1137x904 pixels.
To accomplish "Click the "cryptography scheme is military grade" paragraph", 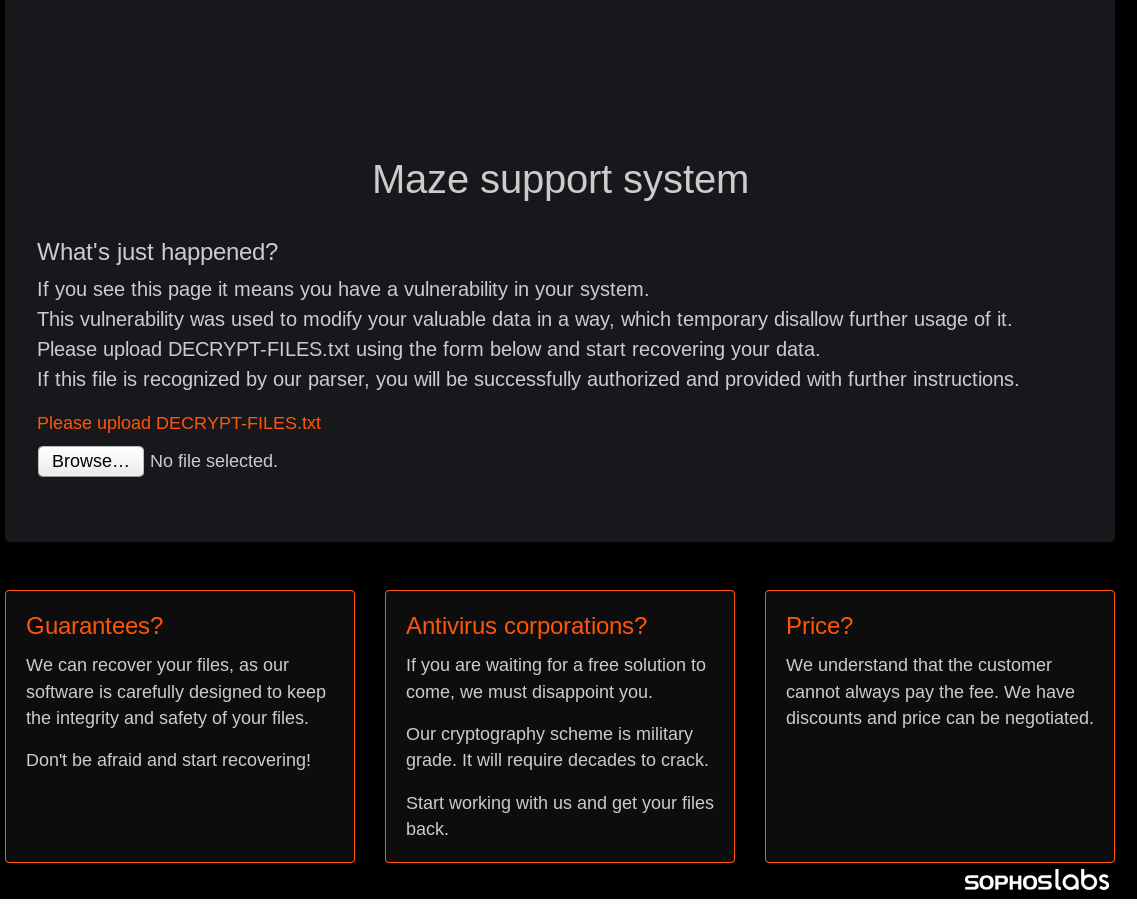I will (x=557, y=747).
